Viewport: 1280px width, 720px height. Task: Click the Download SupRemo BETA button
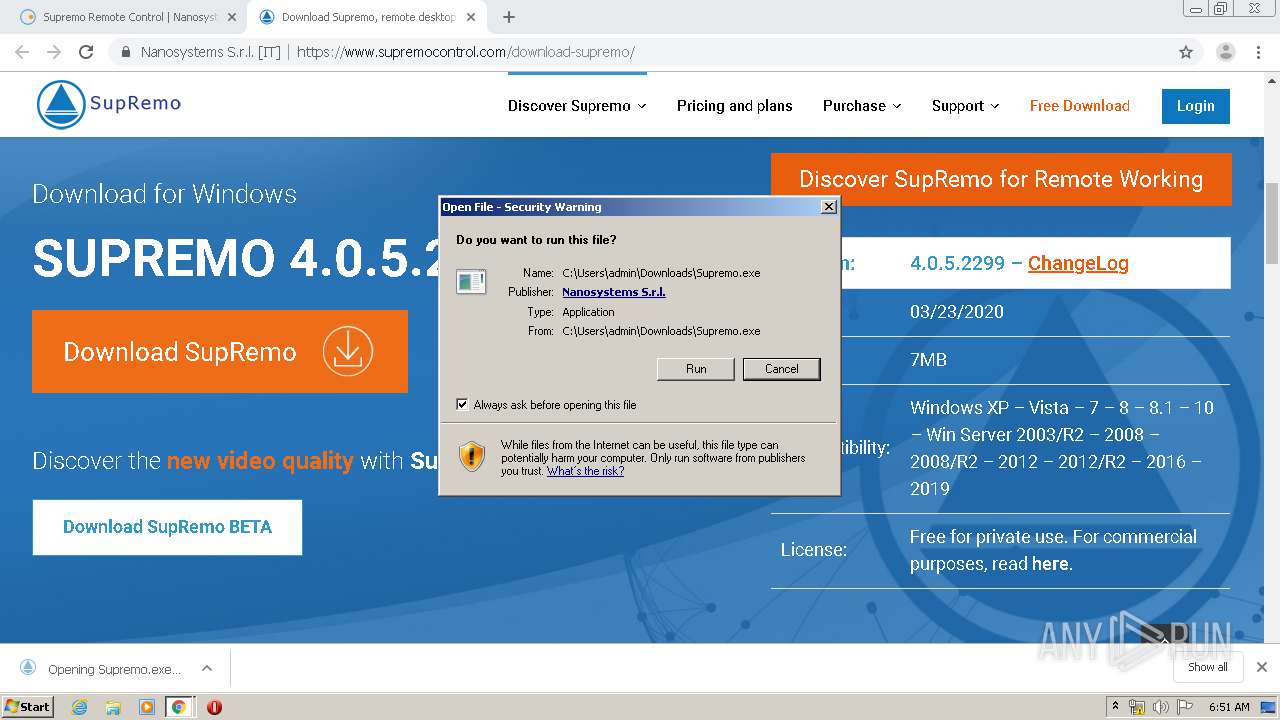167,527
